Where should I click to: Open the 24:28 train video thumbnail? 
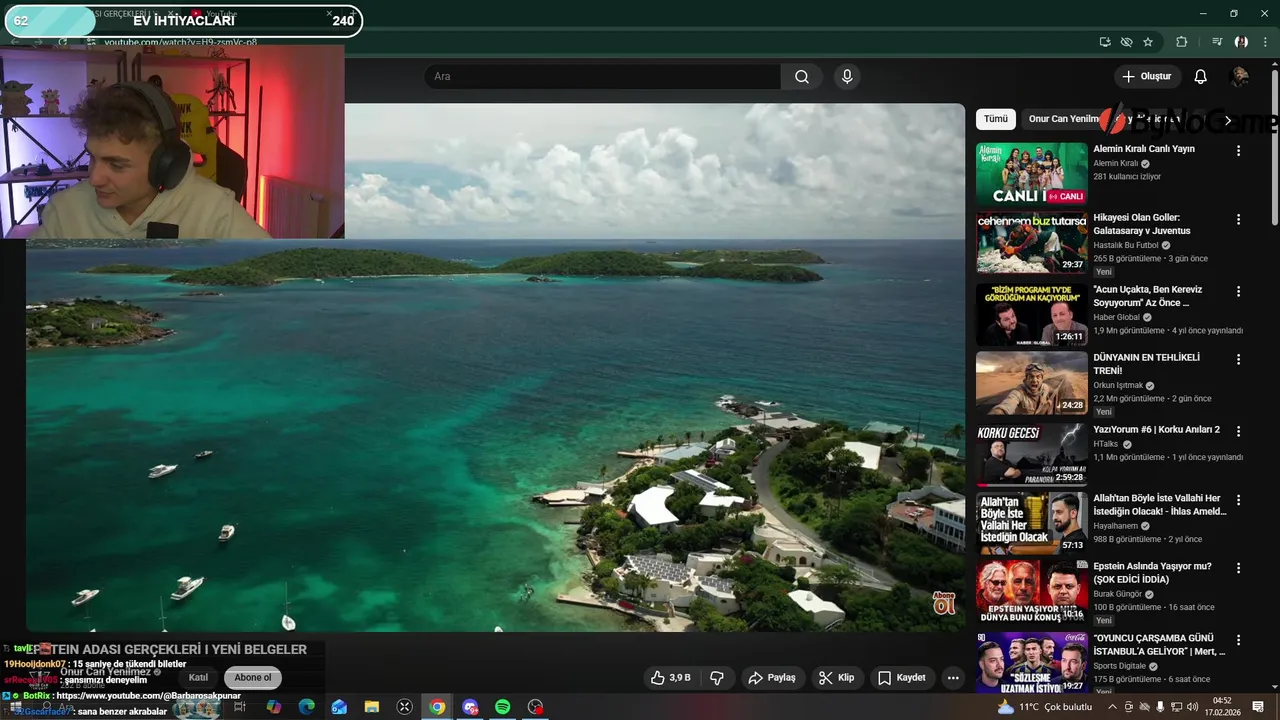(1031, 383)
